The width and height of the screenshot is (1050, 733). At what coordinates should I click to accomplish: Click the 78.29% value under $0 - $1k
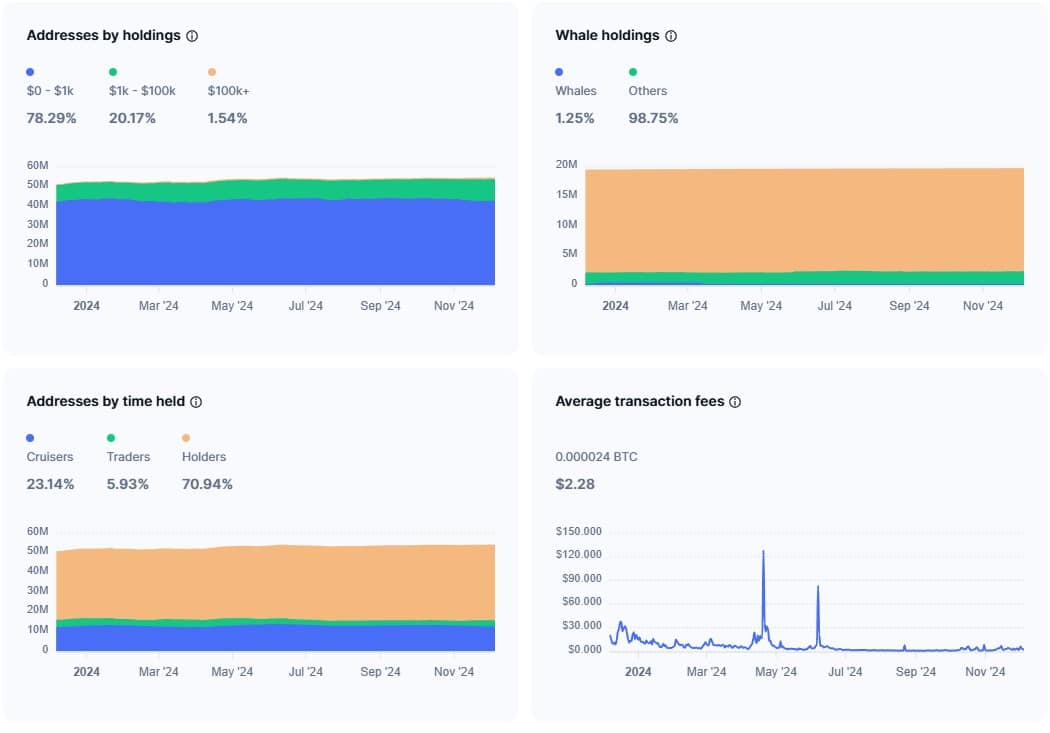click(x=51, y=118)
